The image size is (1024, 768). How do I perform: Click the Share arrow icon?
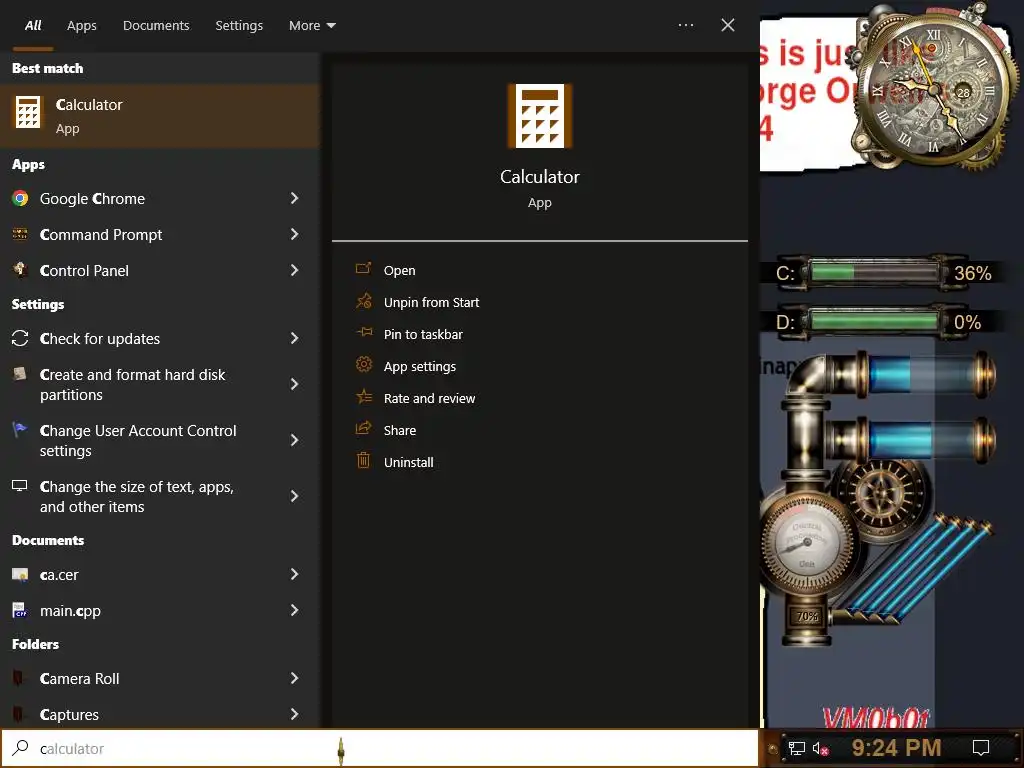[x=364, y=428]
